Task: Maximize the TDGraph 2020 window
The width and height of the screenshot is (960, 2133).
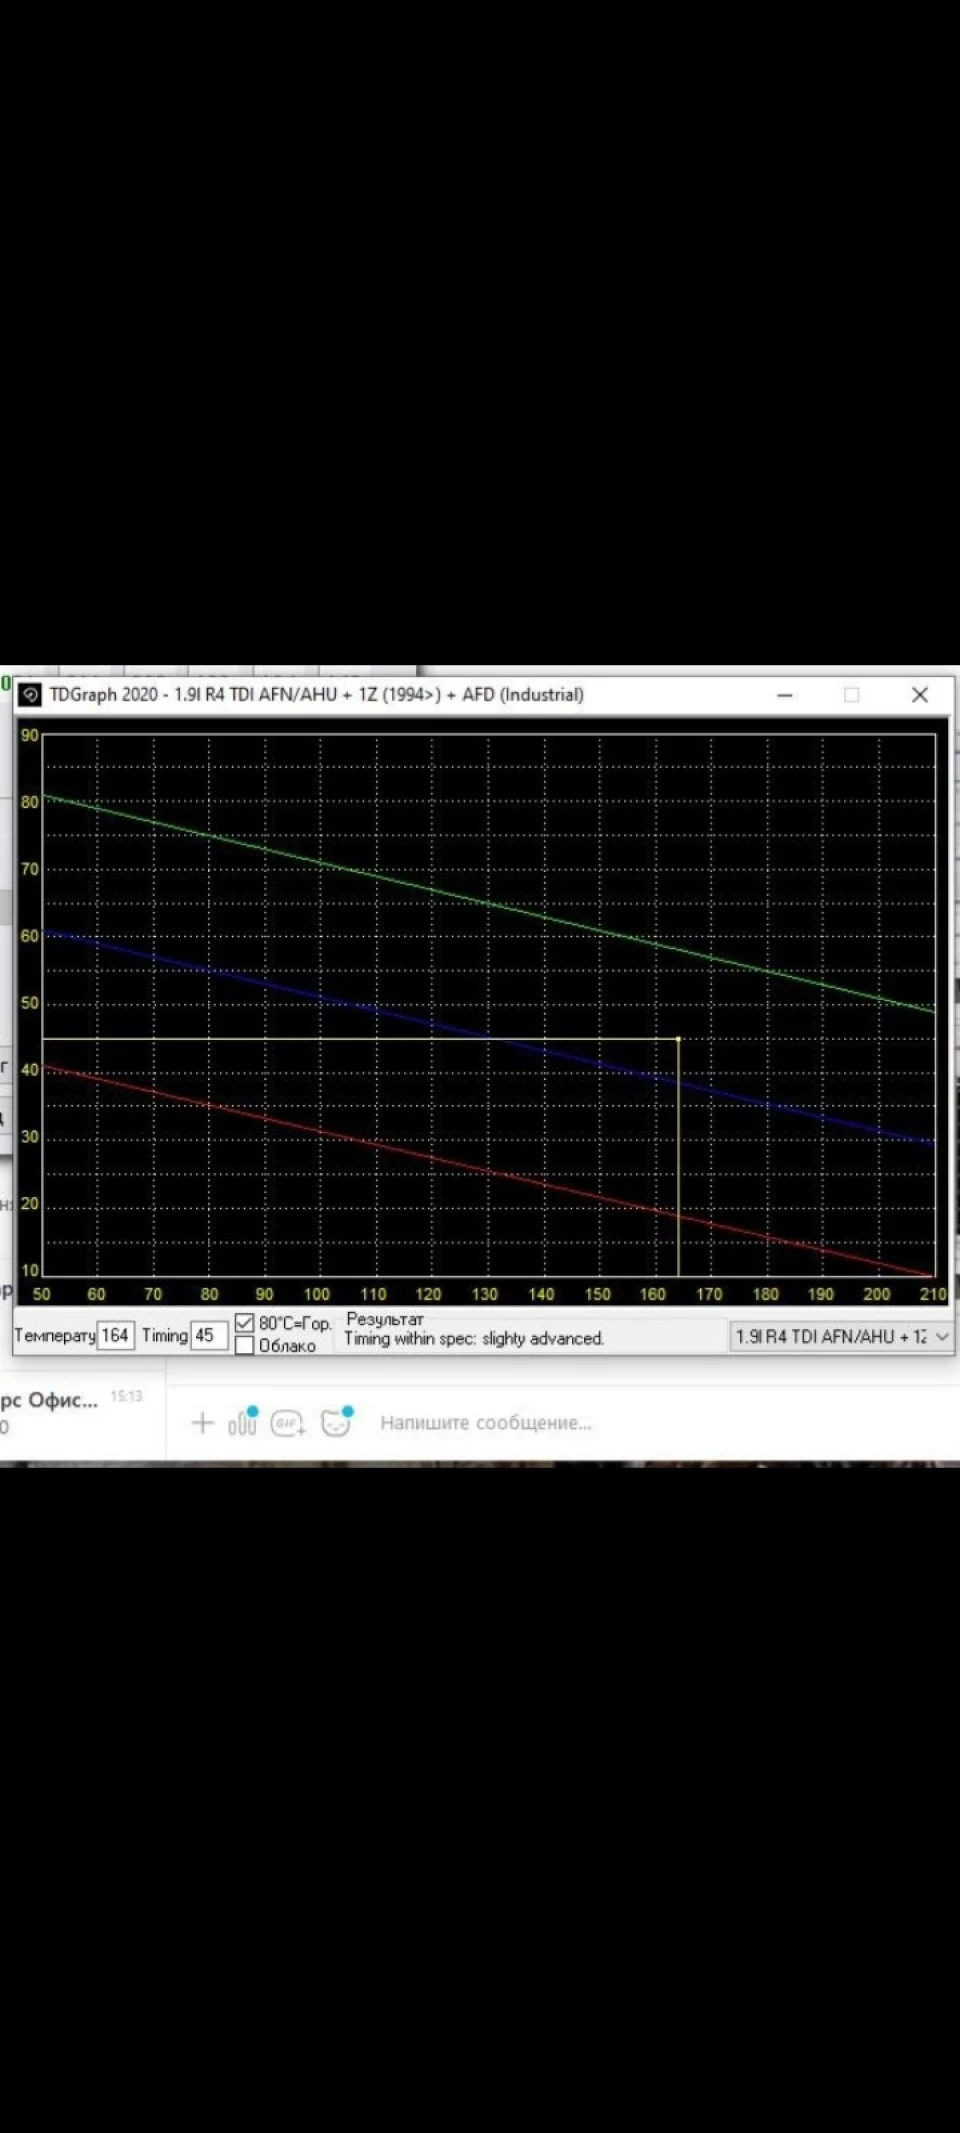Action: (x=851, y=695)
